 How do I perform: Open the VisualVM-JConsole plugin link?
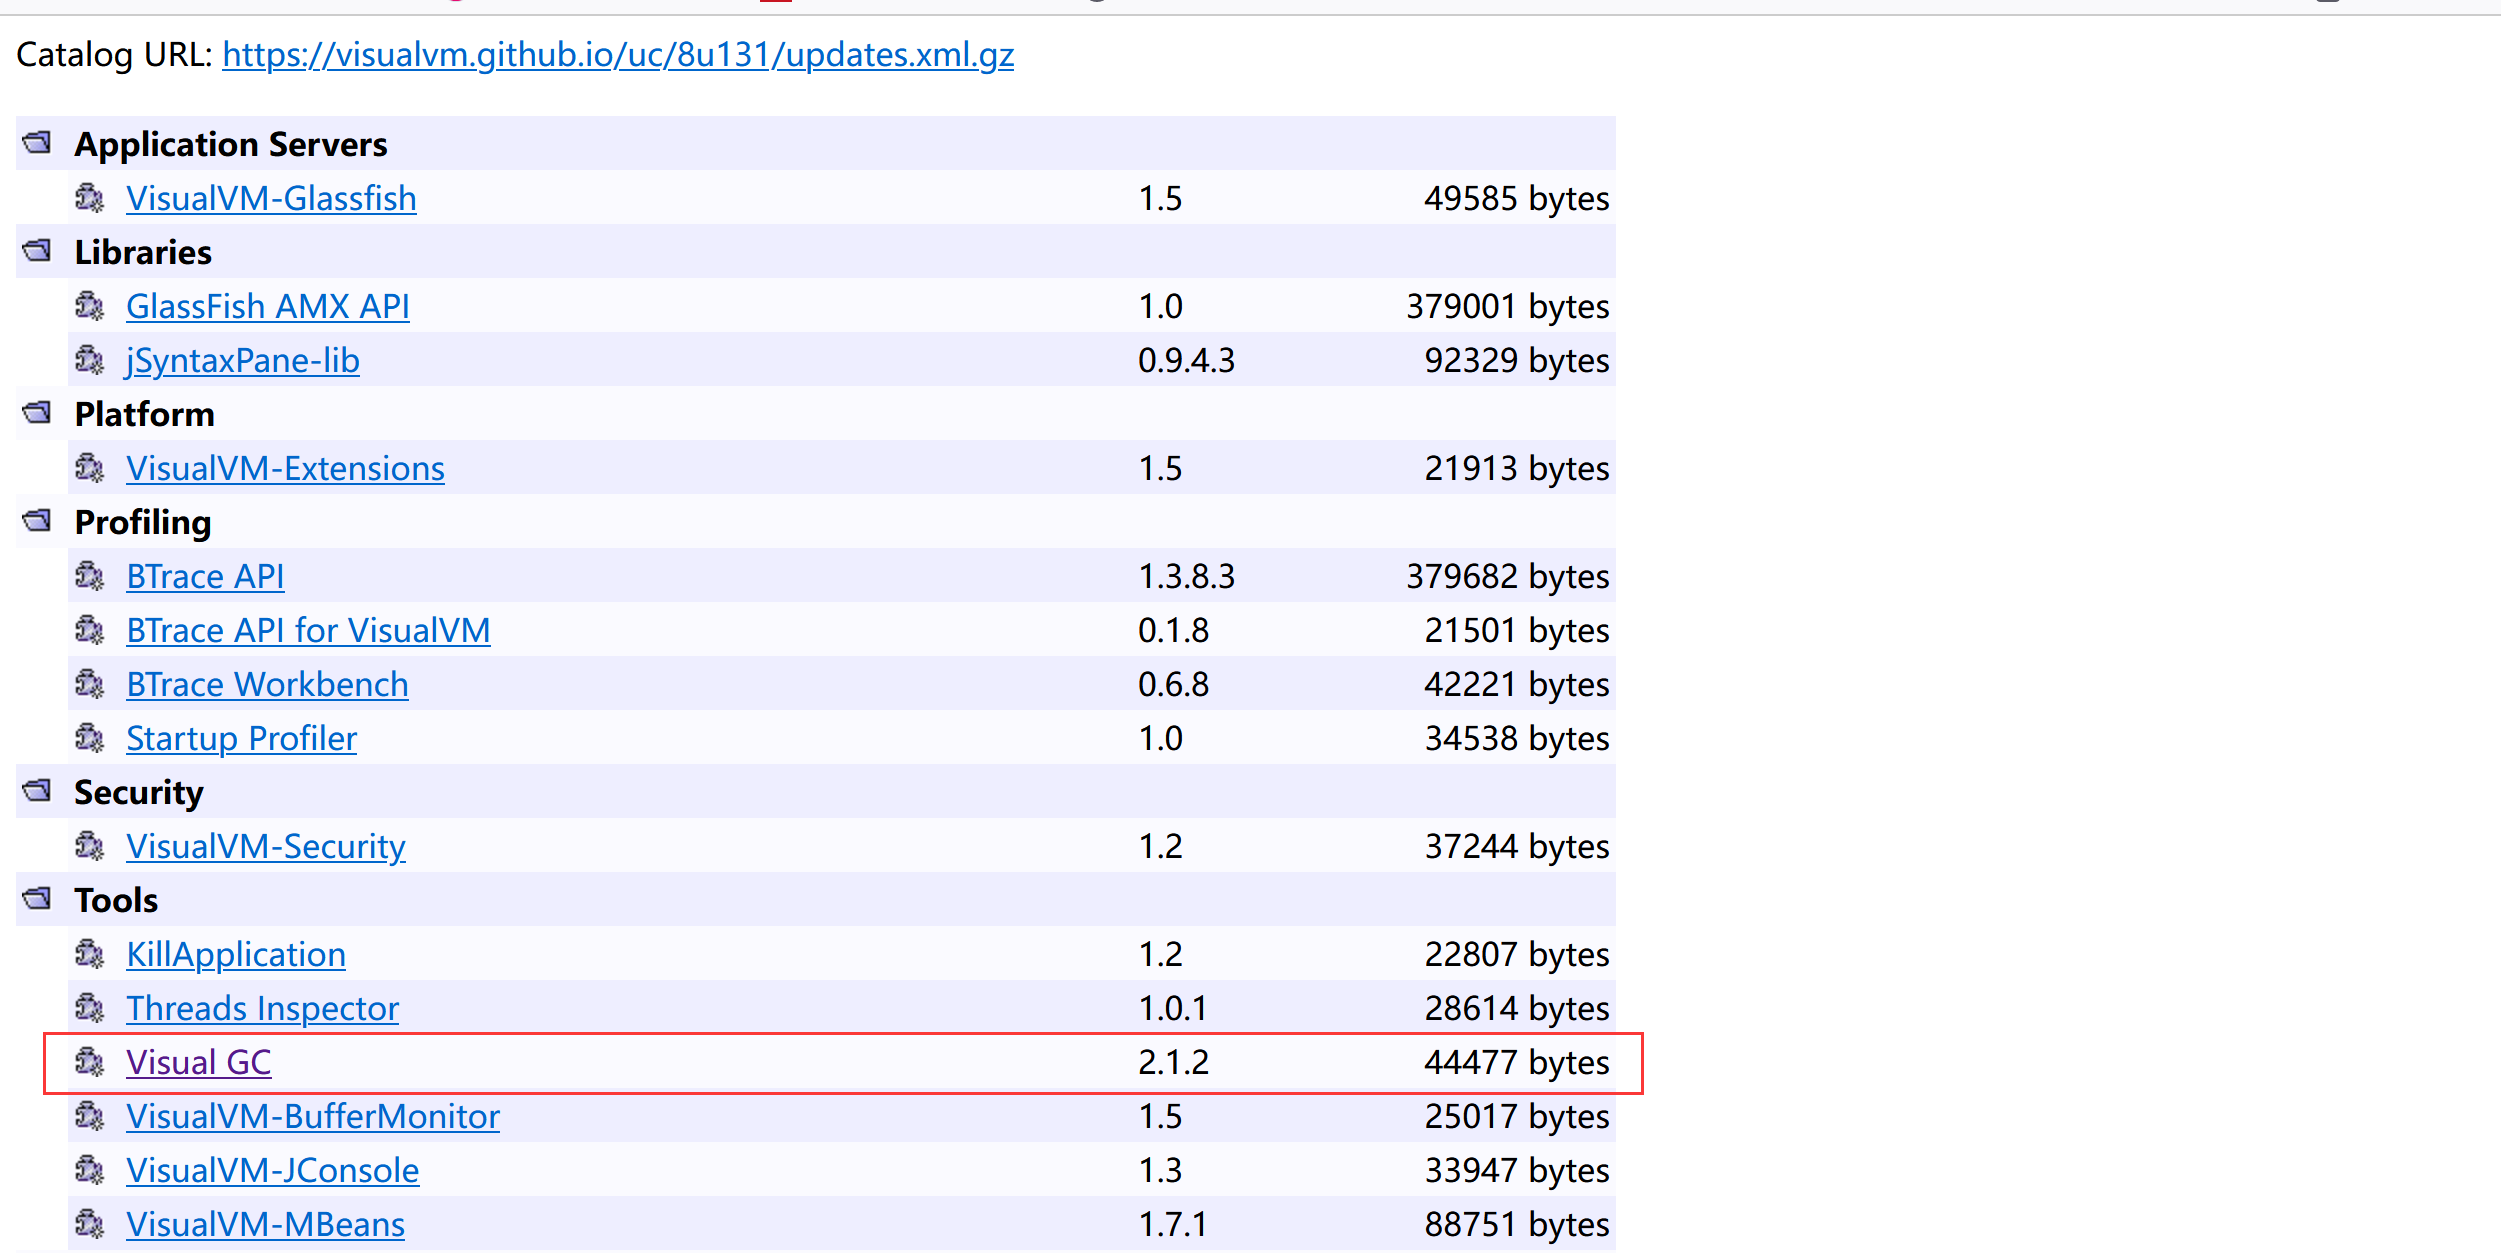point(272,1170)
